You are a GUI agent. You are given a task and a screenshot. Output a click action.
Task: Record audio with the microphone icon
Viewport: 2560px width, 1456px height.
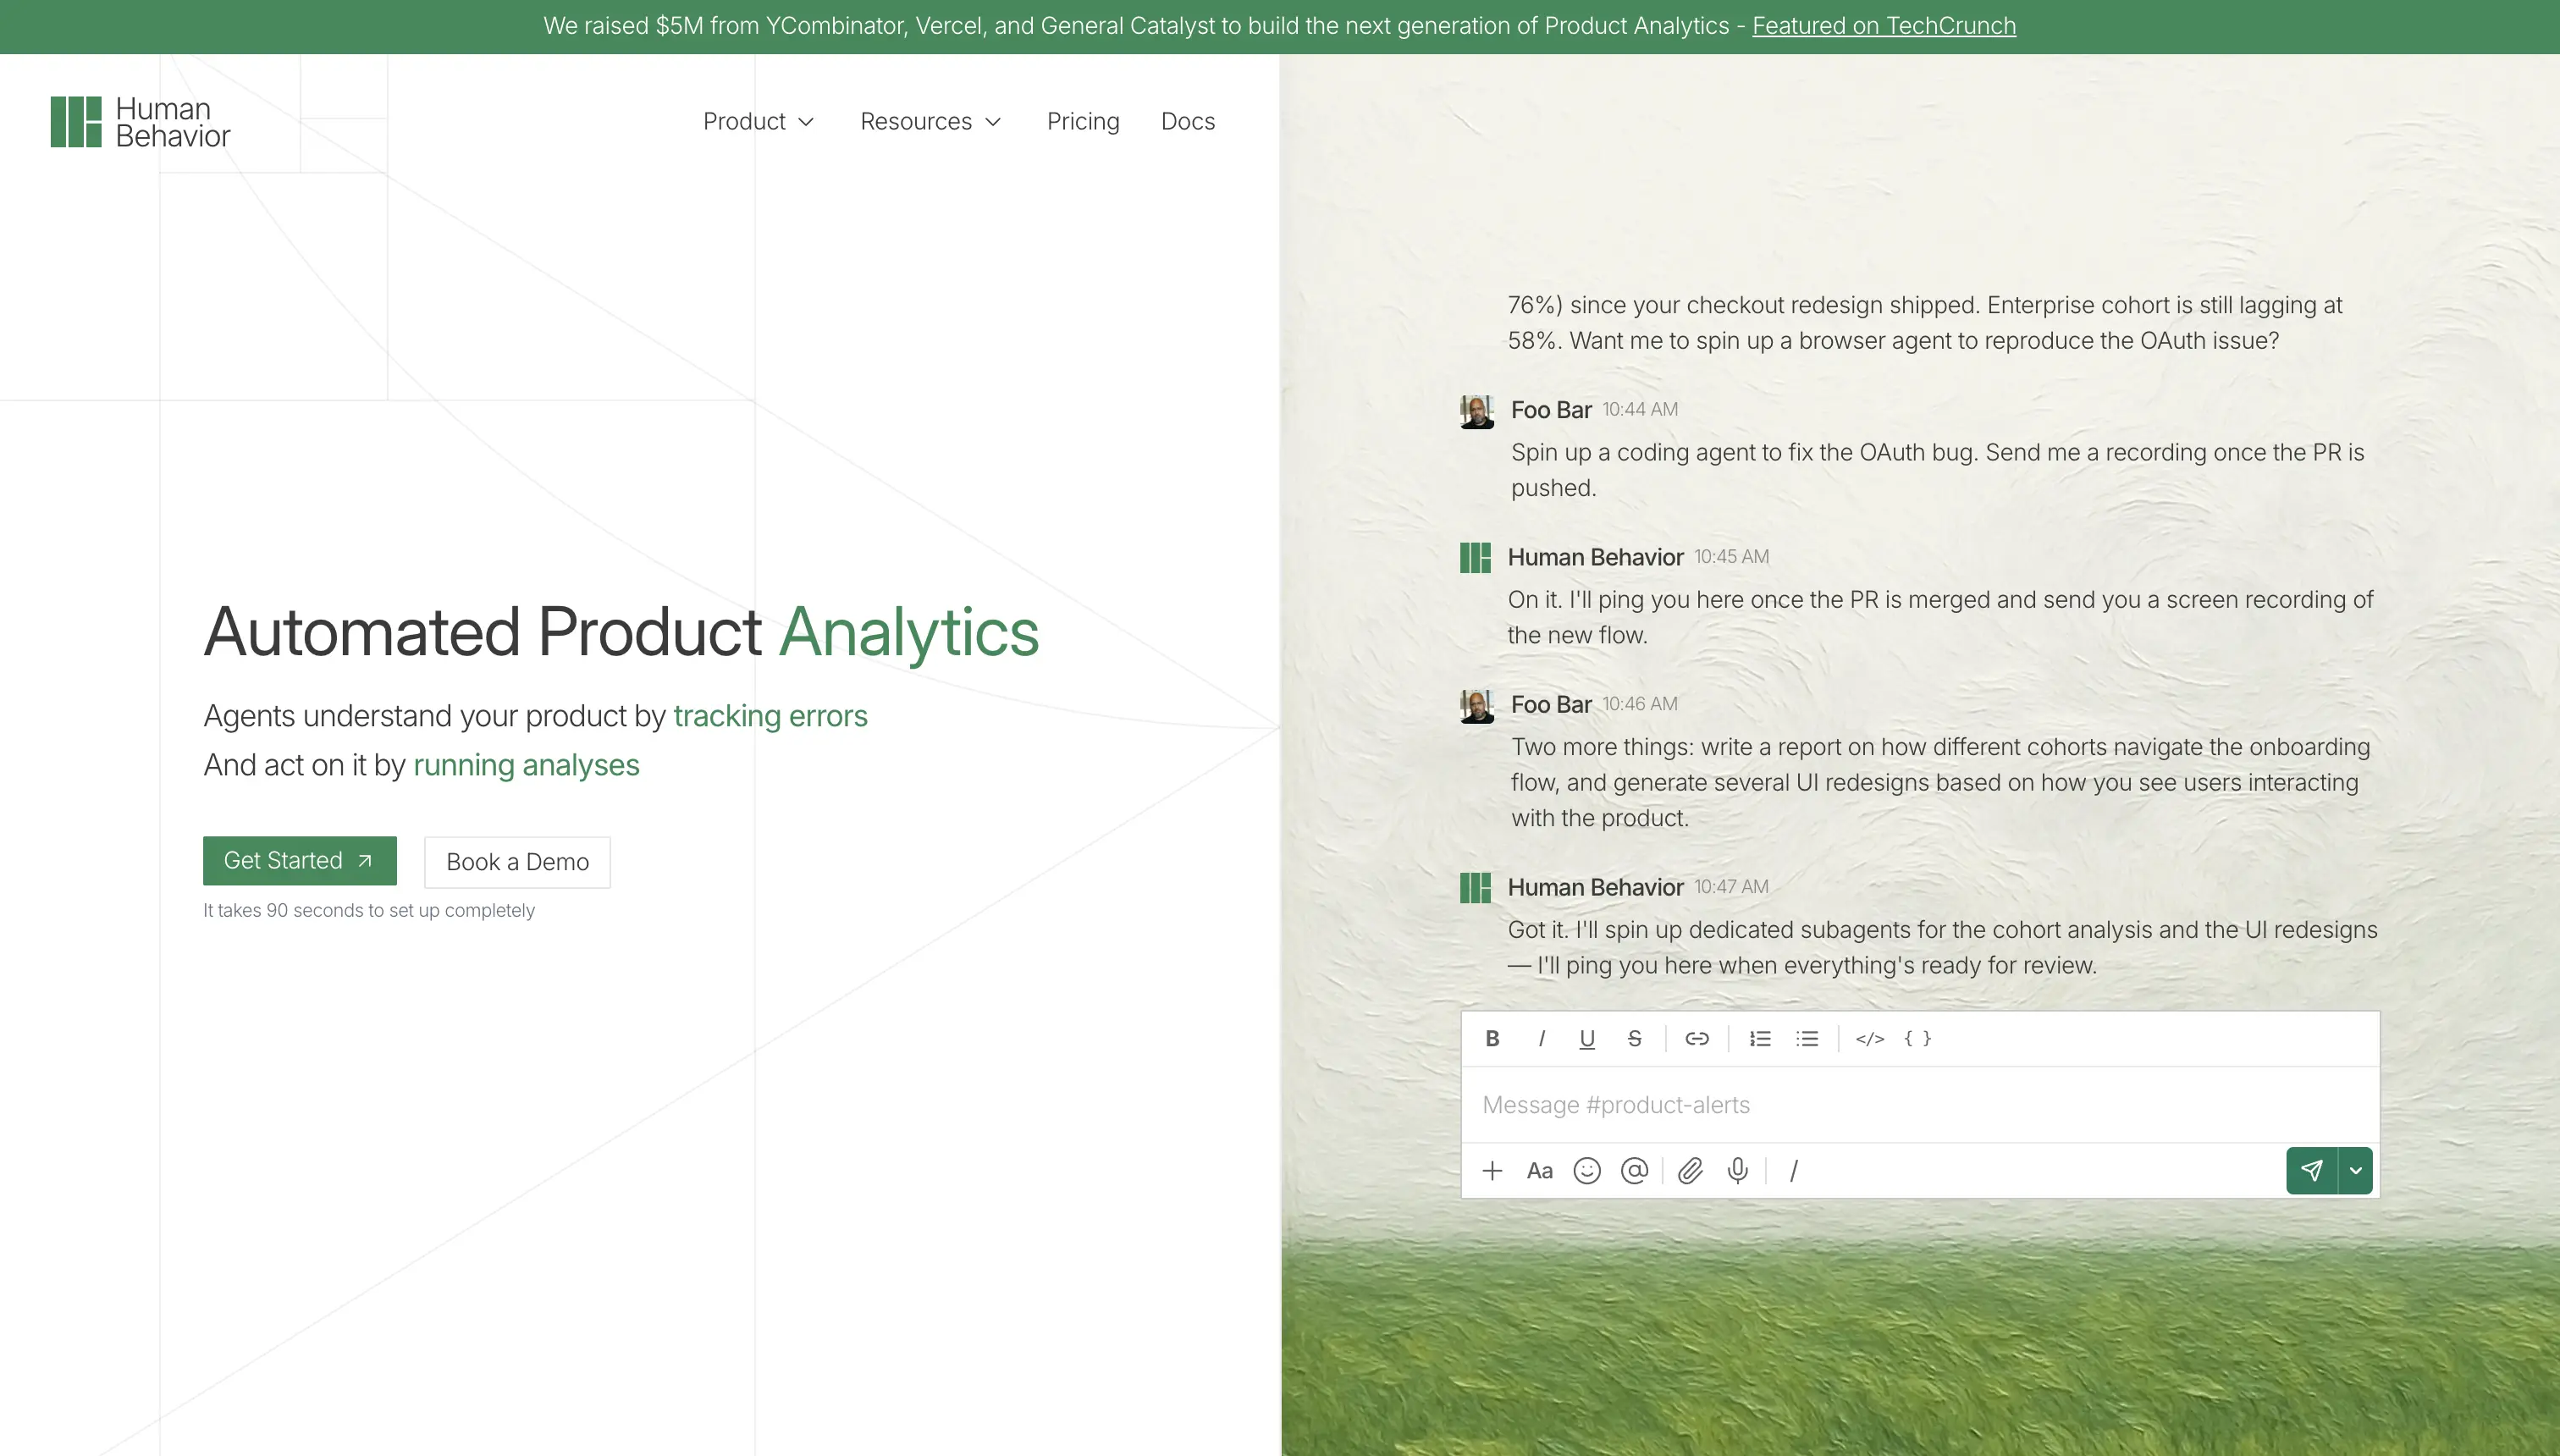click(1738, 1170)
